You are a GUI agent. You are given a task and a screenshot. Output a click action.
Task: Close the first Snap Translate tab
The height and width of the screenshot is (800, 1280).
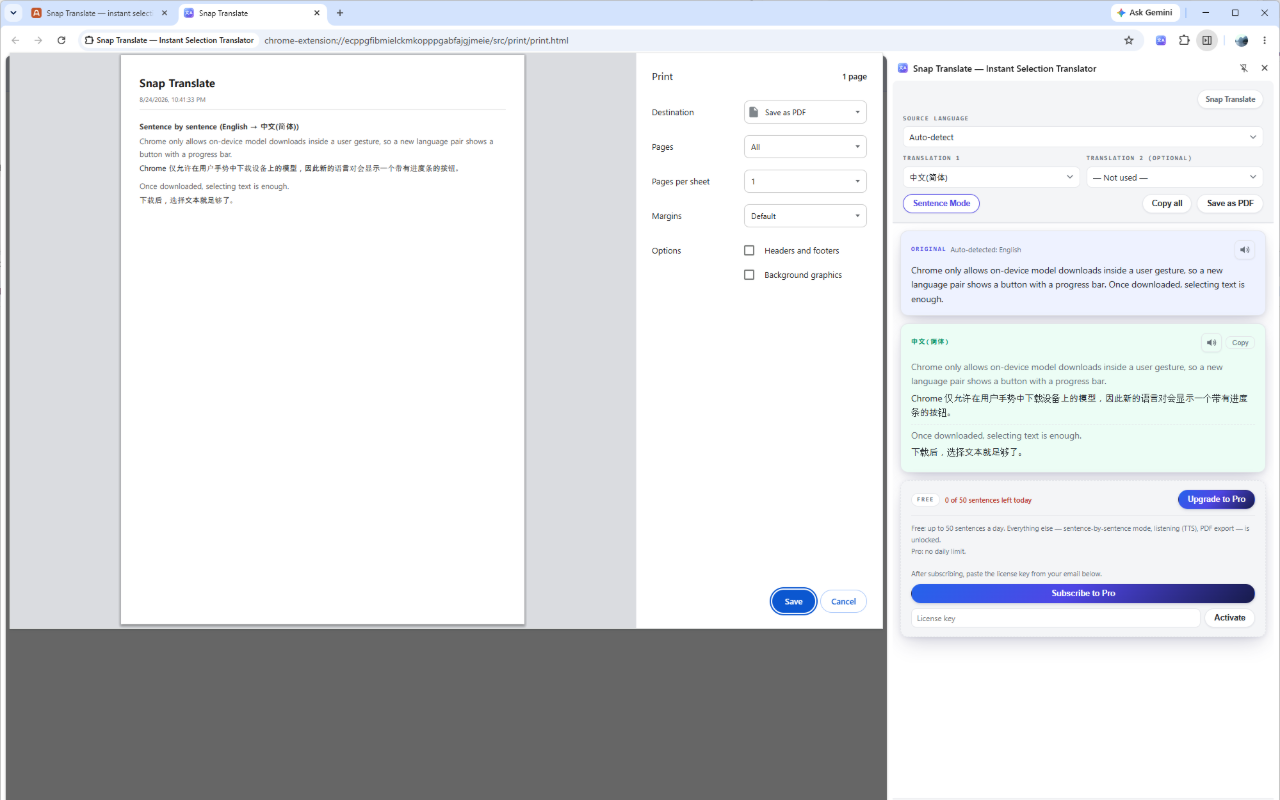[x=165, y=13]
